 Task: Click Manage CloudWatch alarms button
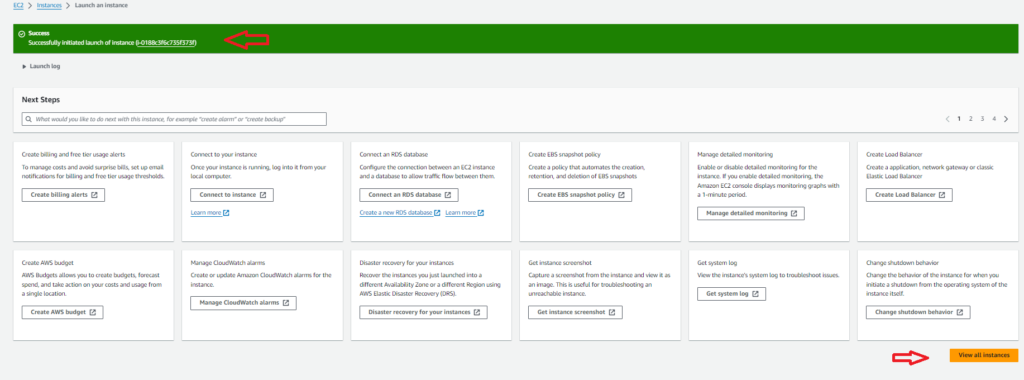tap(244, 303)
